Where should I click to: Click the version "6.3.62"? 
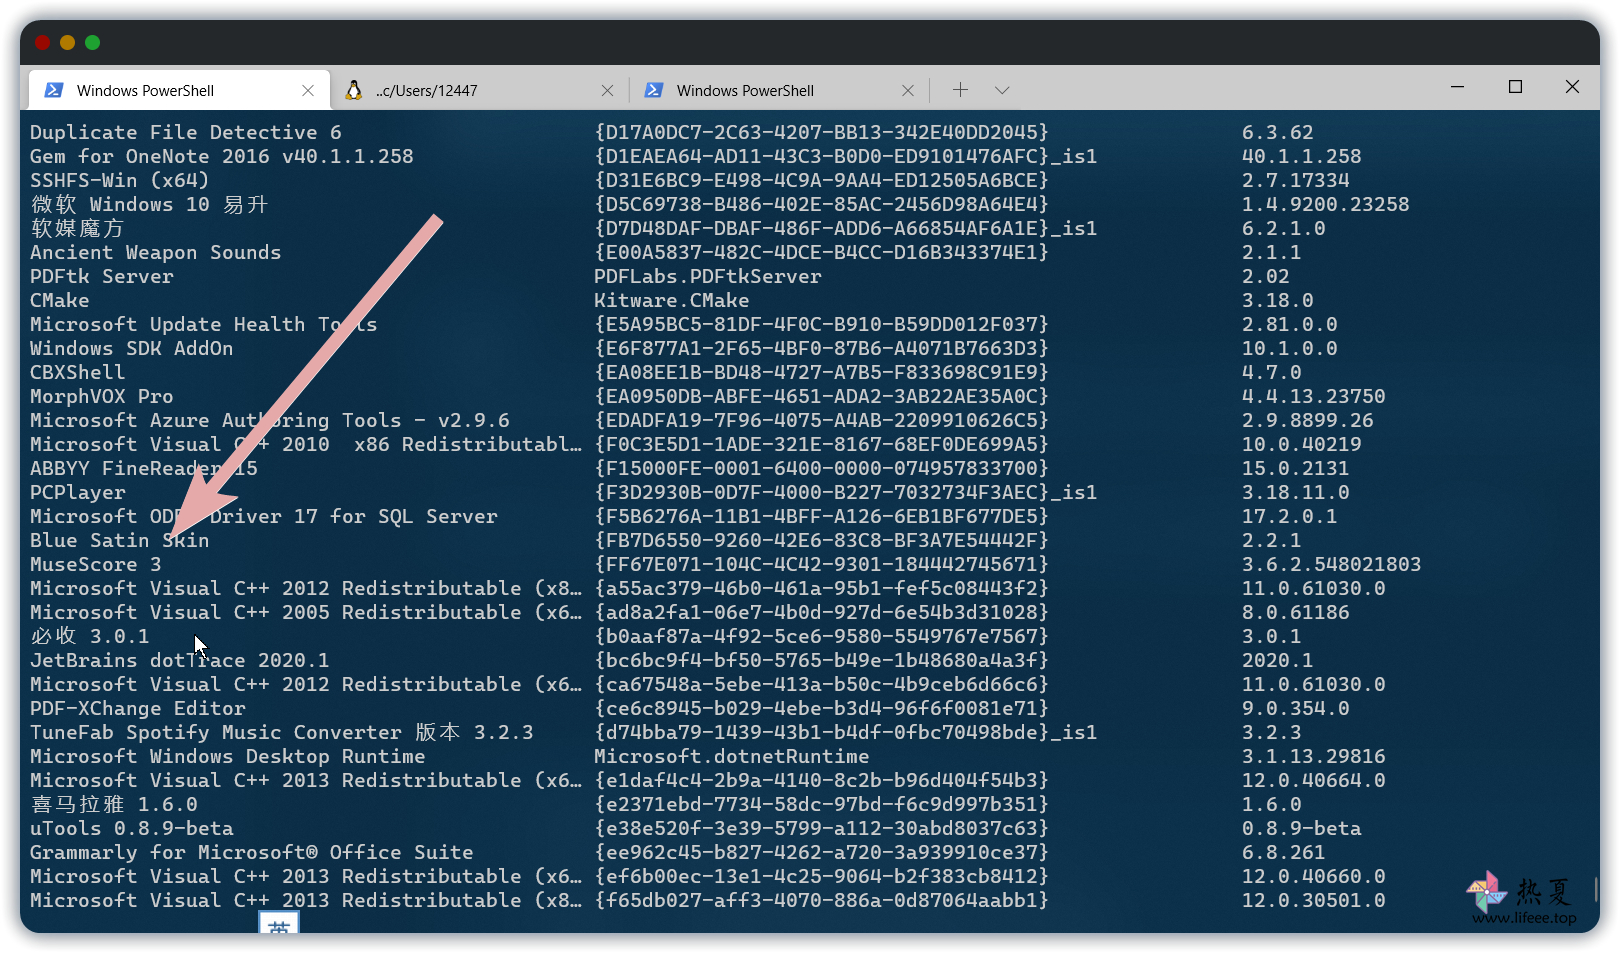click(x=1278, y=132)
